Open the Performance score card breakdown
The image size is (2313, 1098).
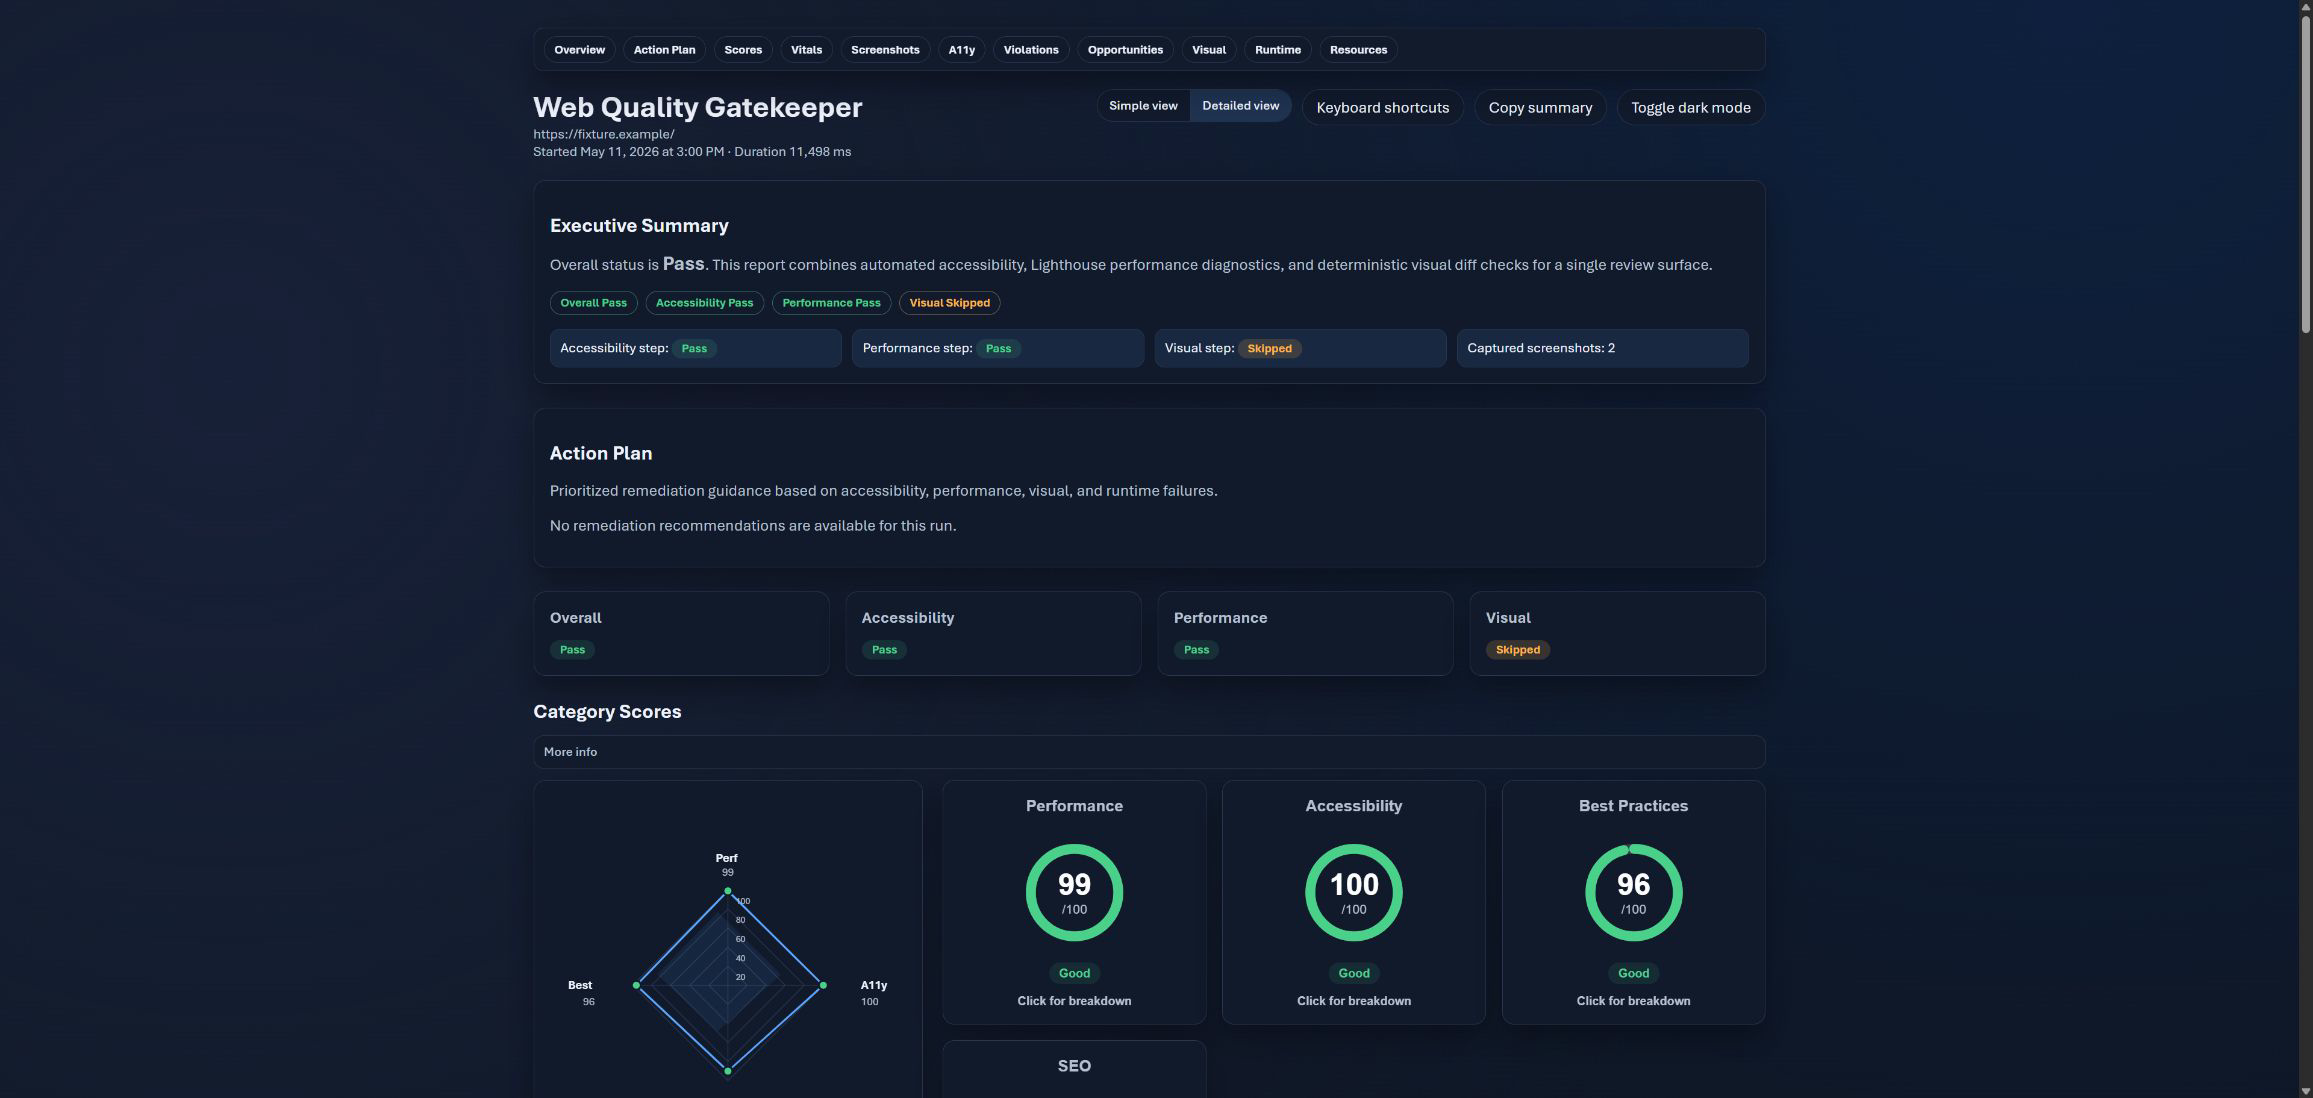click(x=1074, y=902)
